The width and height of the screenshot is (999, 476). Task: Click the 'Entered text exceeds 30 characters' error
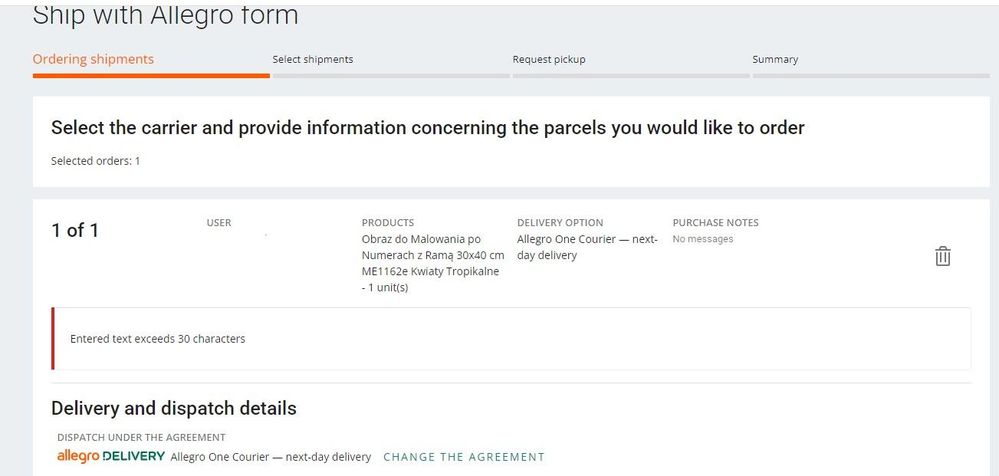point(157,339)
